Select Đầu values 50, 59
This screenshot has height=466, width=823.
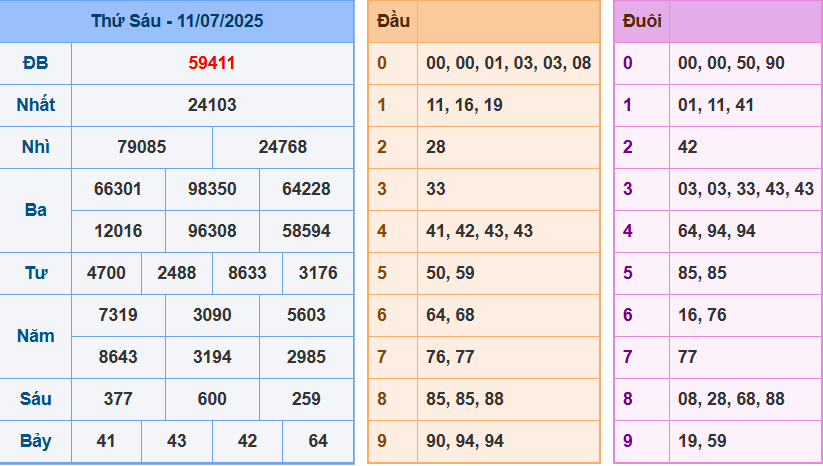(450, 273)
